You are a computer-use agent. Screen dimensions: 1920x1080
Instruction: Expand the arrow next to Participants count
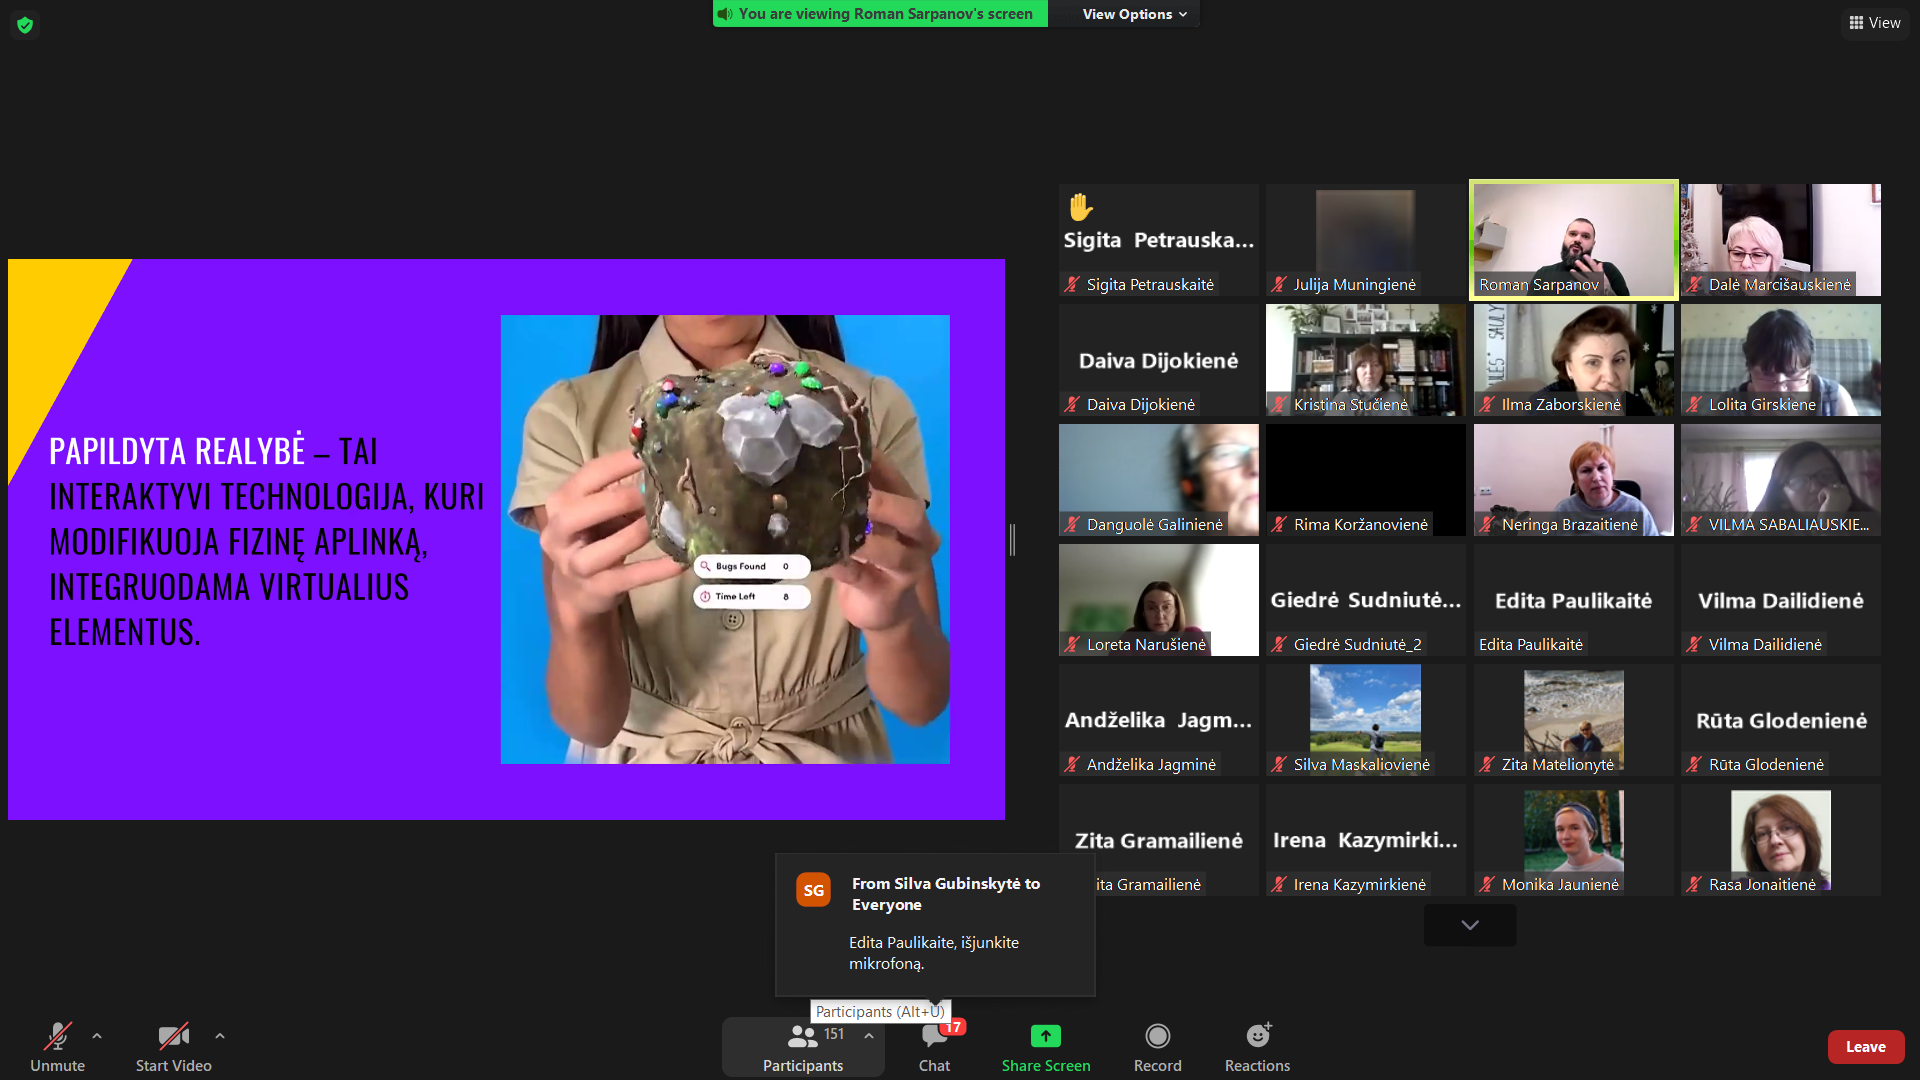pos(869,1036)
